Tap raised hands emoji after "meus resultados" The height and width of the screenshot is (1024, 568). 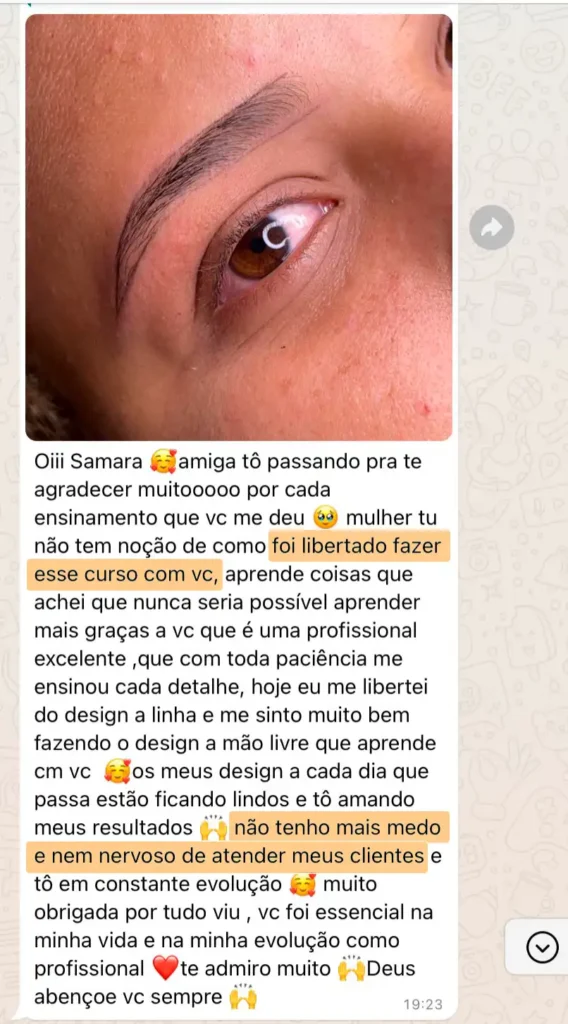pyautogui.click(x=213, y=827)
